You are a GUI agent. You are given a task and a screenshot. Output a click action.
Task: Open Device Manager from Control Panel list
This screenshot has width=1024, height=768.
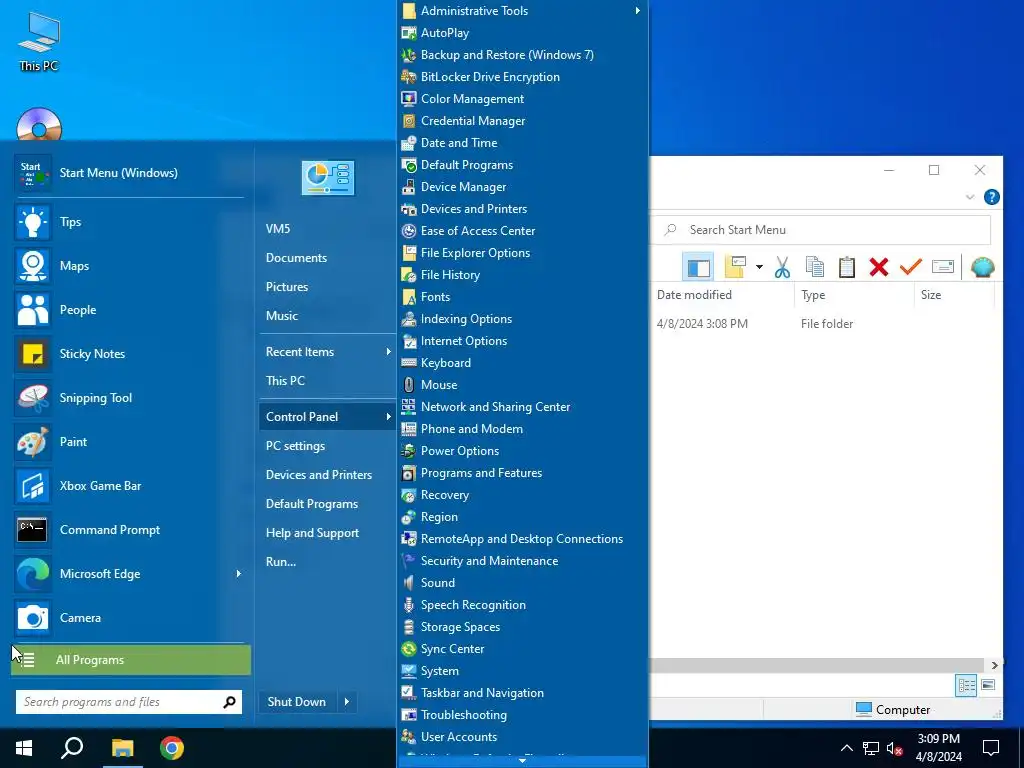coord(522,187)
